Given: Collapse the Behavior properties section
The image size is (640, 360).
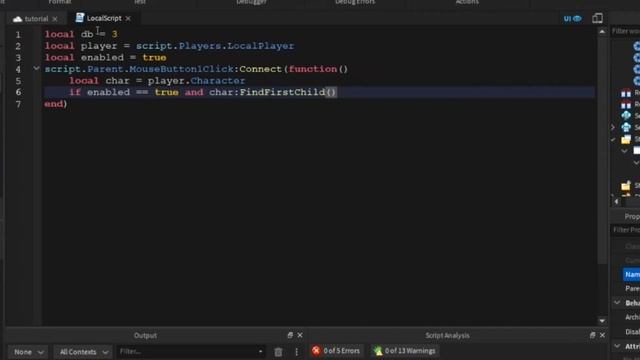Looking at the screenshot, I should tap(617, 302).
